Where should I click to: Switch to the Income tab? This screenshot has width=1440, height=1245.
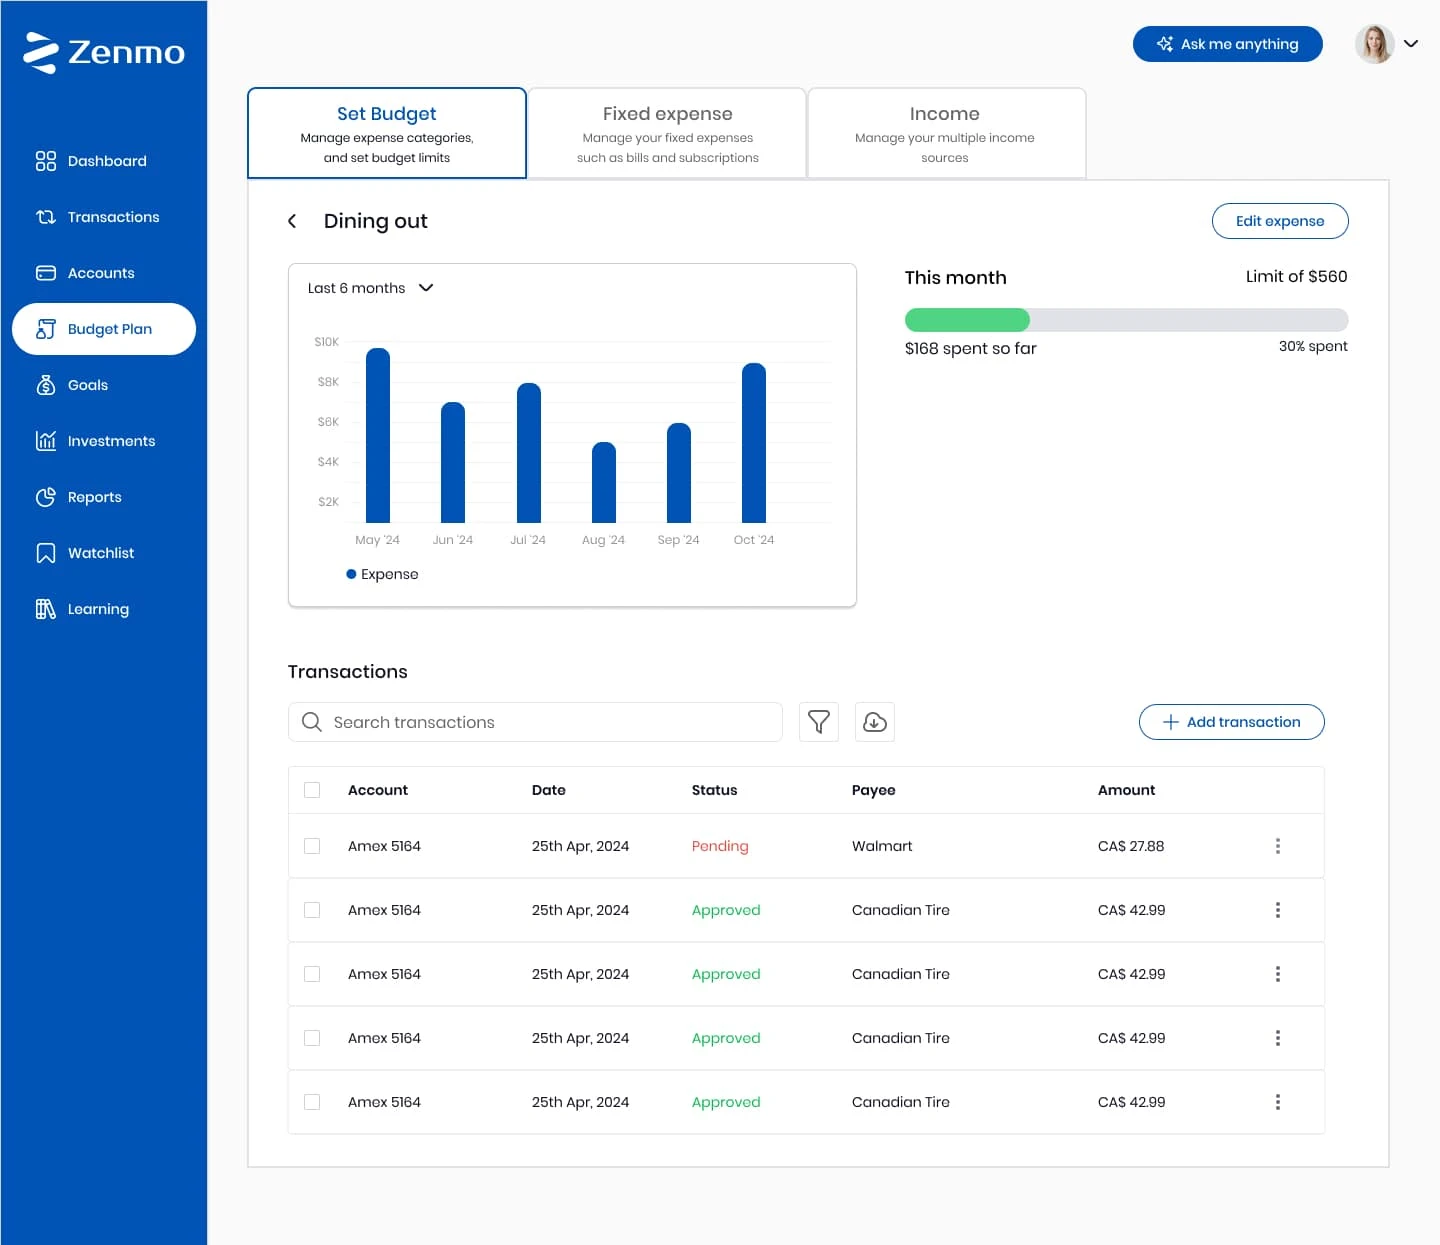[946, 133]
